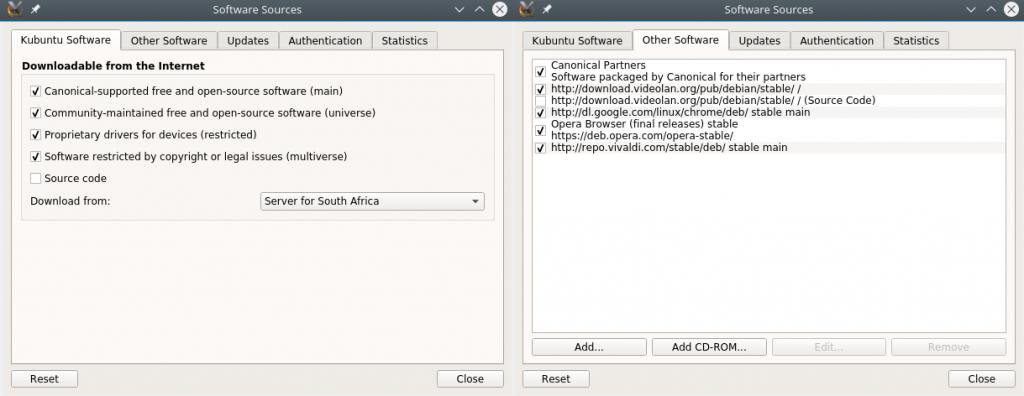The image size is (1024, 396).
Task: Enable the Source code checkbox
Action: [36, 178]
